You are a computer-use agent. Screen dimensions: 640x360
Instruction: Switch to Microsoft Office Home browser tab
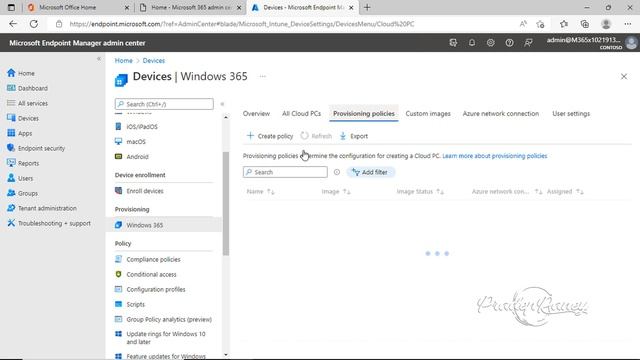78,7
